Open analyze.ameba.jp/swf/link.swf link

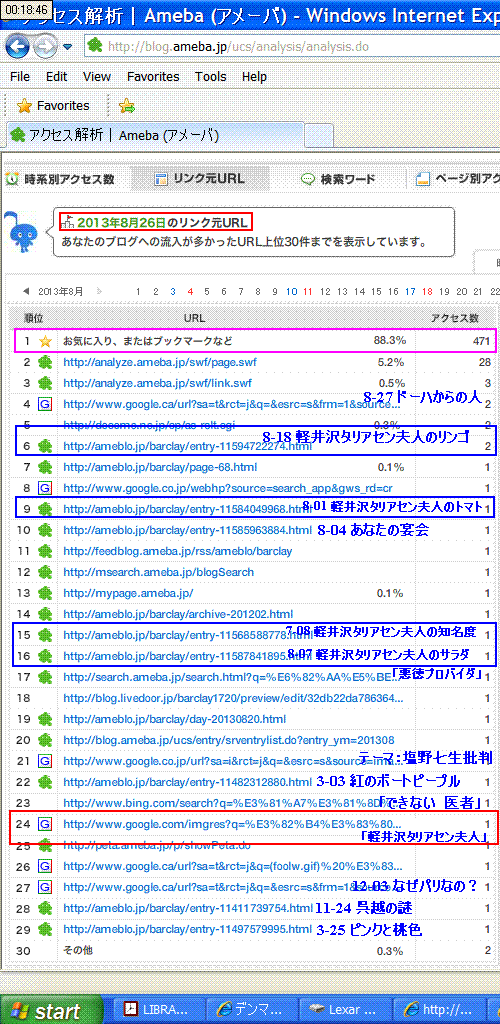point(157,383)
